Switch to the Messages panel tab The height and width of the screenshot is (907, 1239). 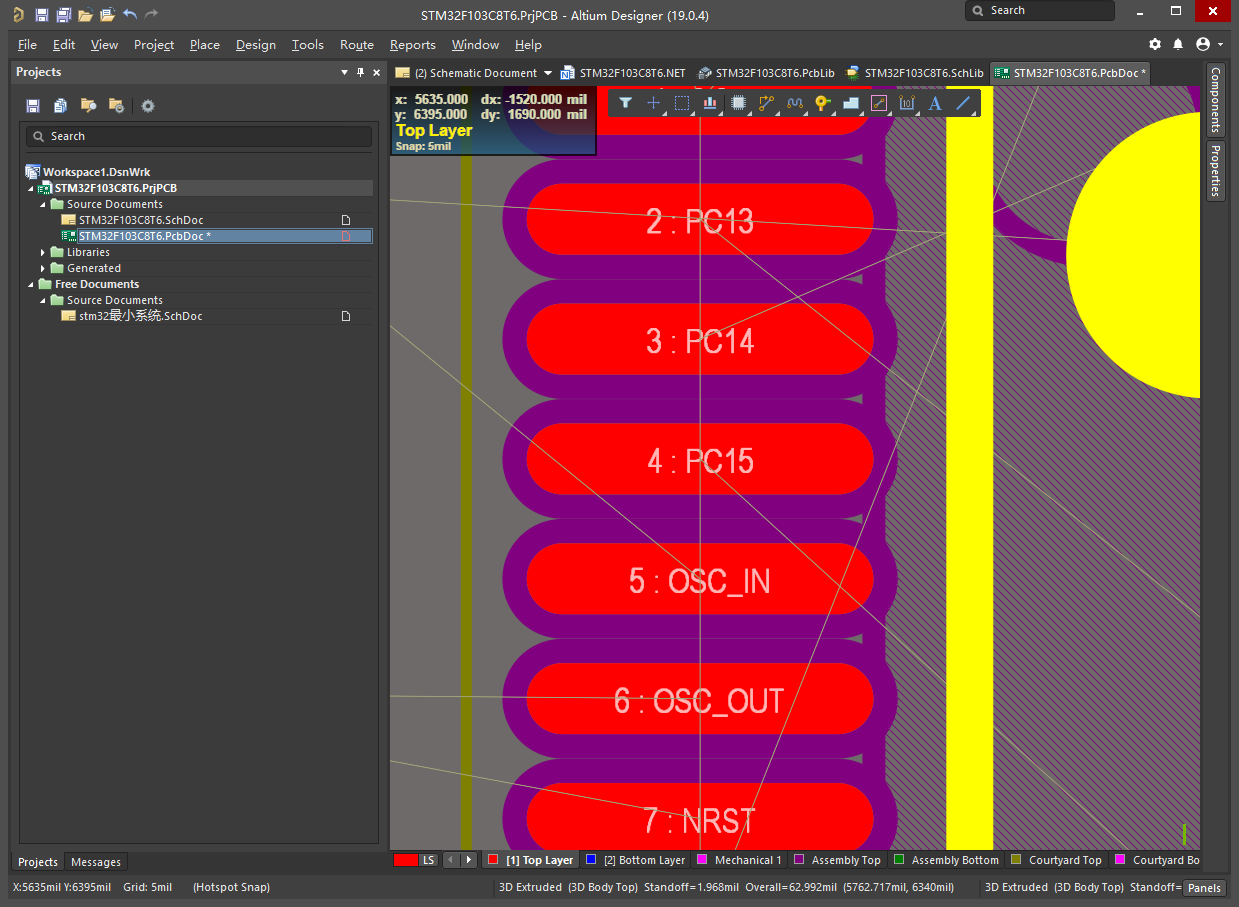(x=96, y=862)
